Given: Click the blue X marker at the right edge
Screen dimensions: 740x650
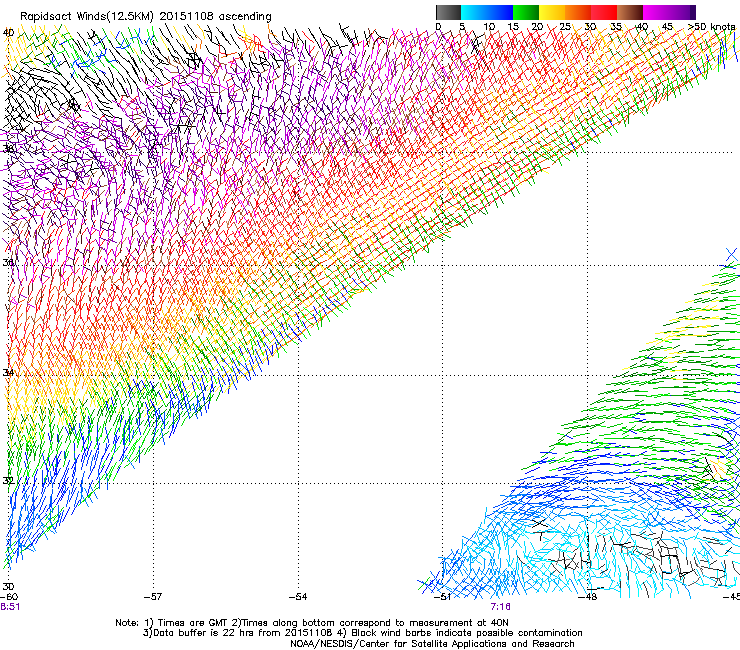Looking at the screenshot, I should pyautogui.click(x=732, y=255).
